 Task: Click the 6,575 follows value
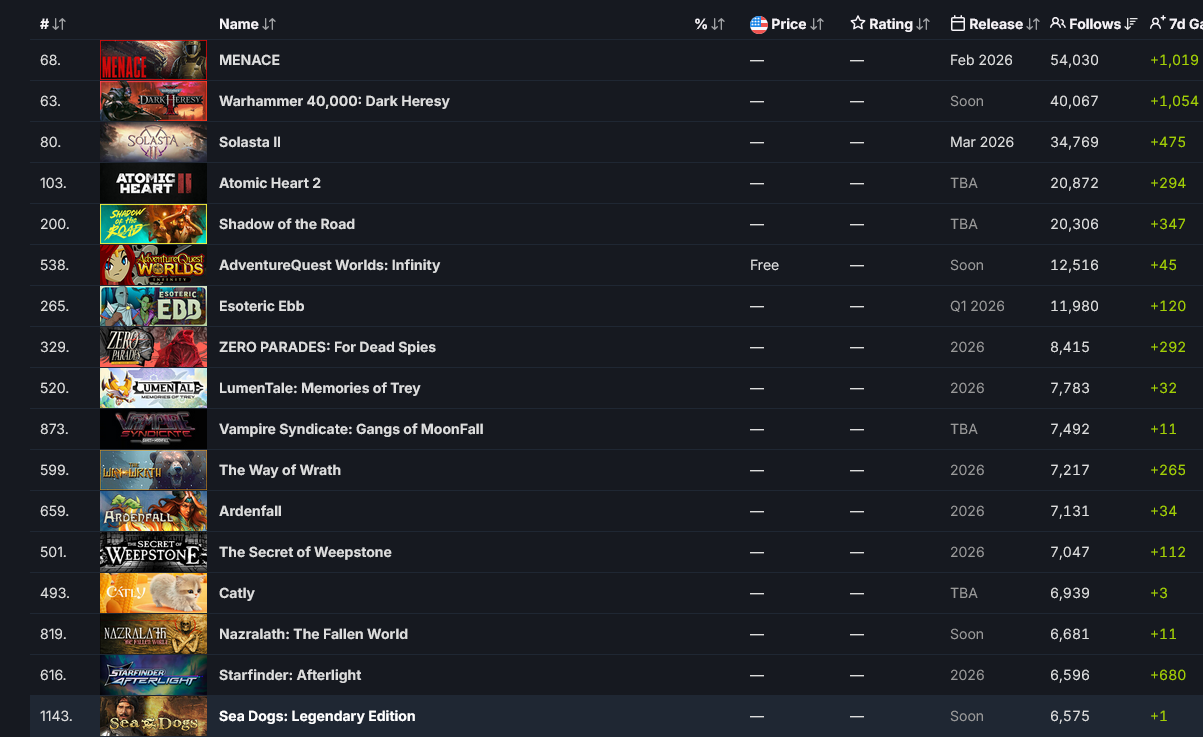[x=1071, y=716]
